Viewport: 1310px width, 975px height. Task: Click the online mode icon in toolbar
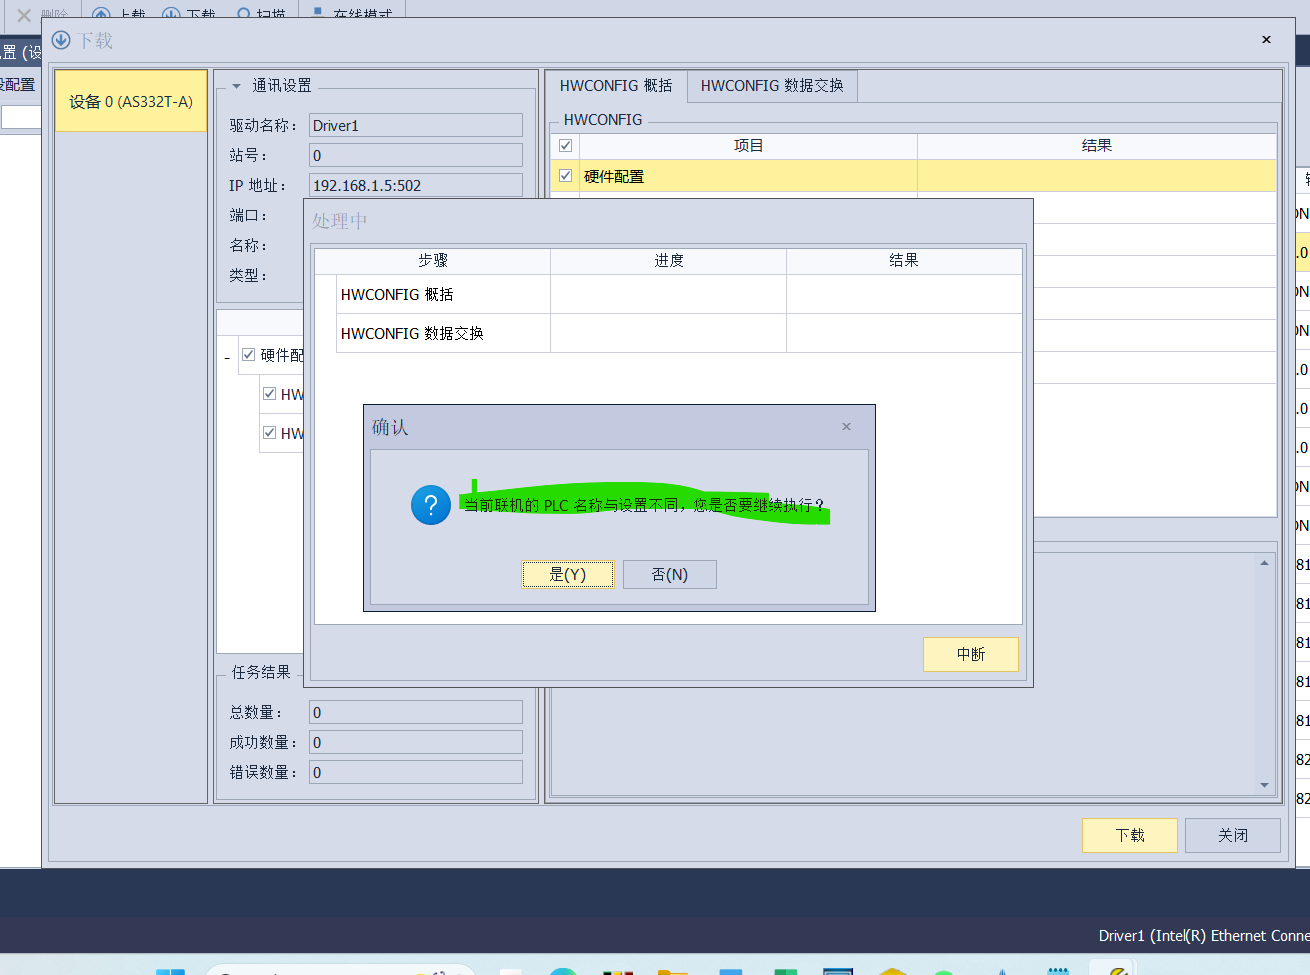click(x=317, y=13)
